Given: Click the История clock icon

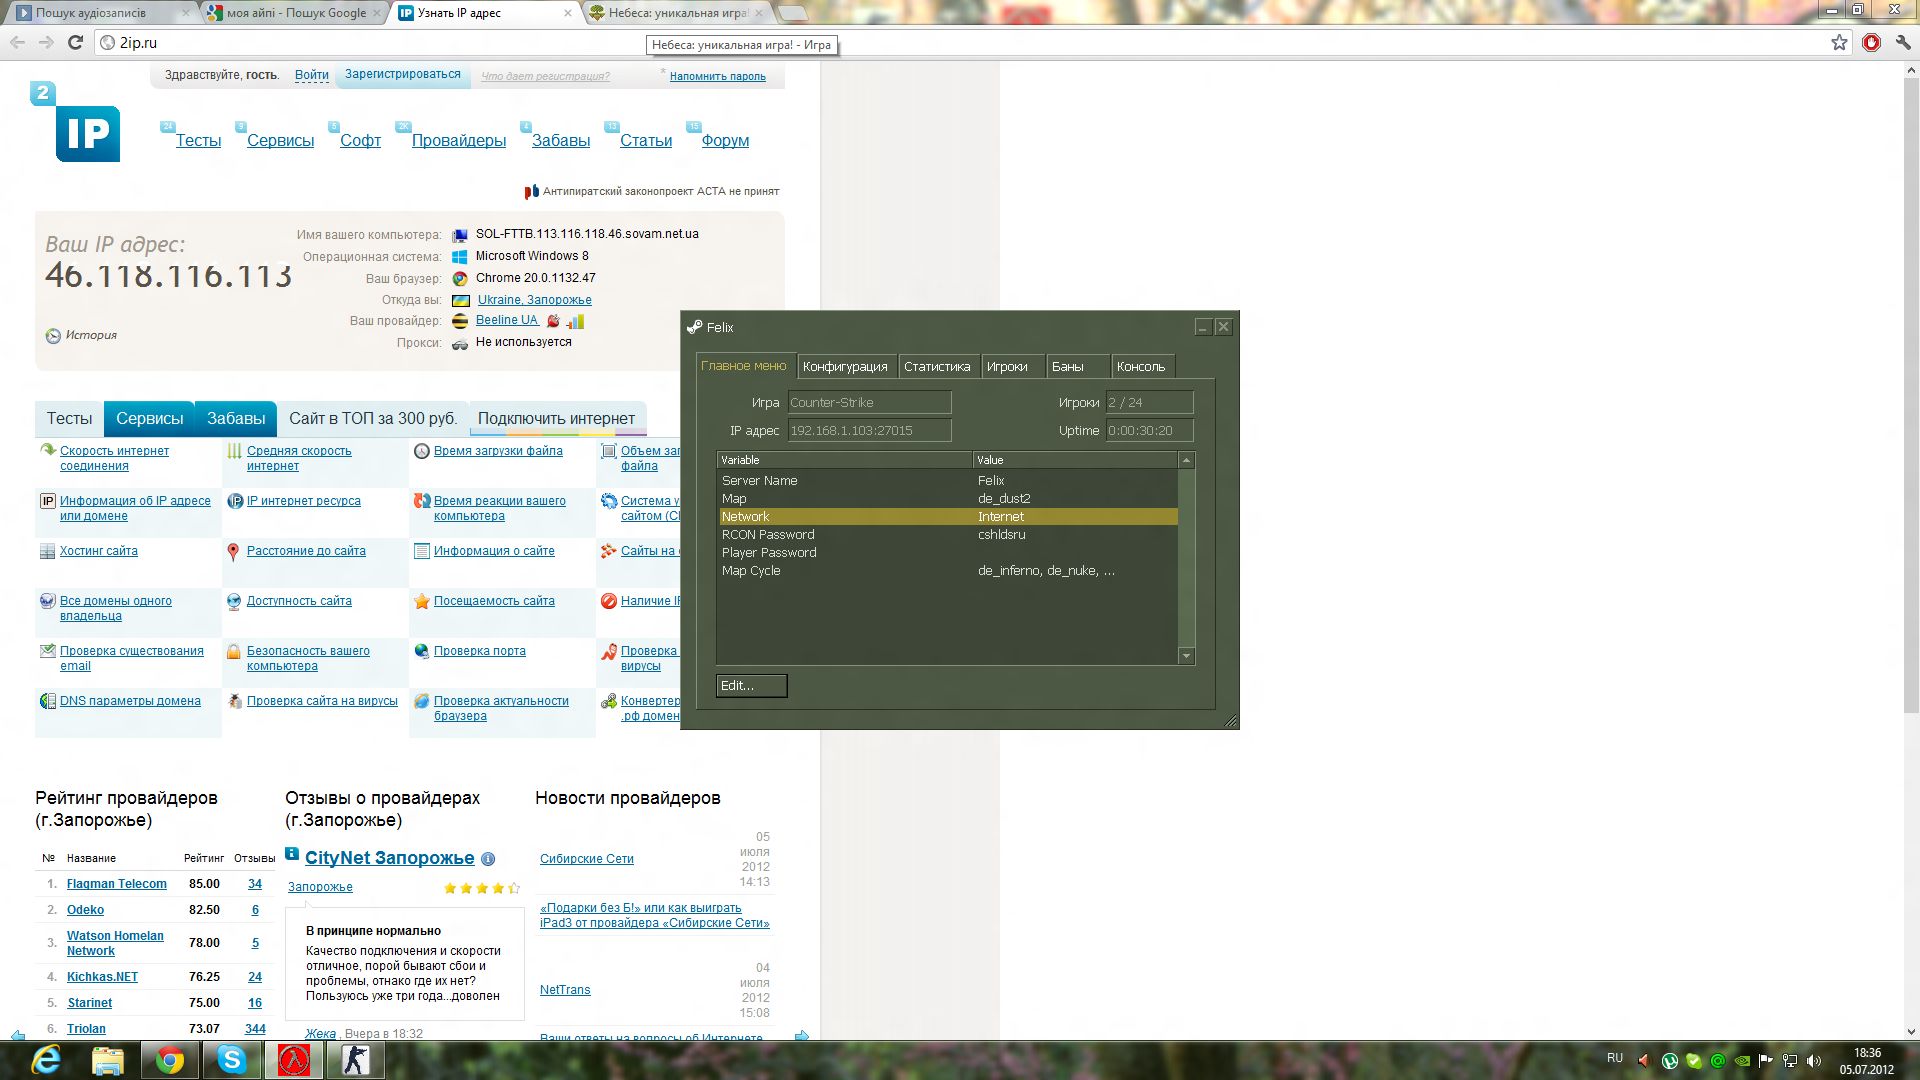Looking at the screenshot, I should (x=53, y=336).
